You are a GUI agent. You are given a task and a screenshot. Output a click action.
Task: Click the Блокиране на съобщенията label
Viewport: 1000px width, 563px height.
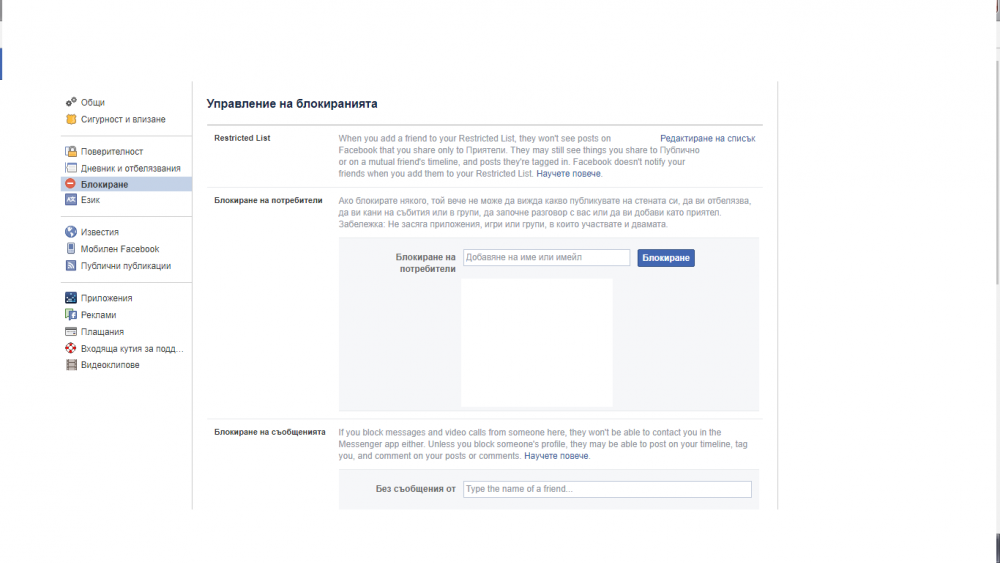tap(270, 432)
